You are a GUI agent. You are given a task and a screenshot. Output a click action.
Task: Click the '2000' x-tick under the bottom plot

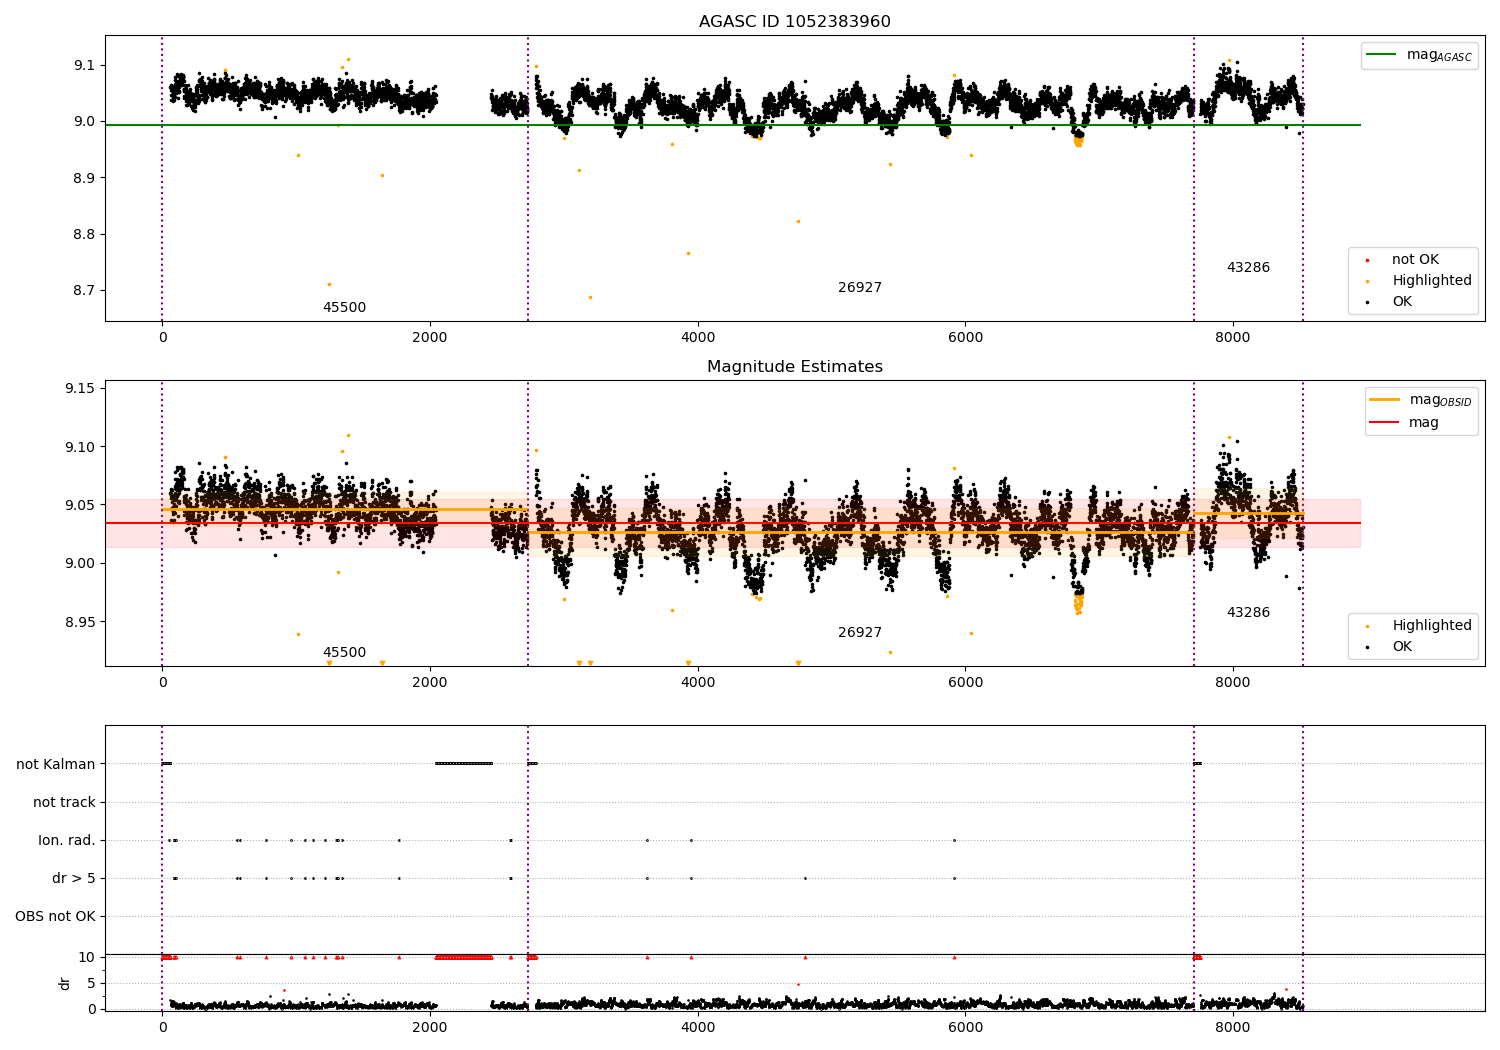pos(430,1027)
